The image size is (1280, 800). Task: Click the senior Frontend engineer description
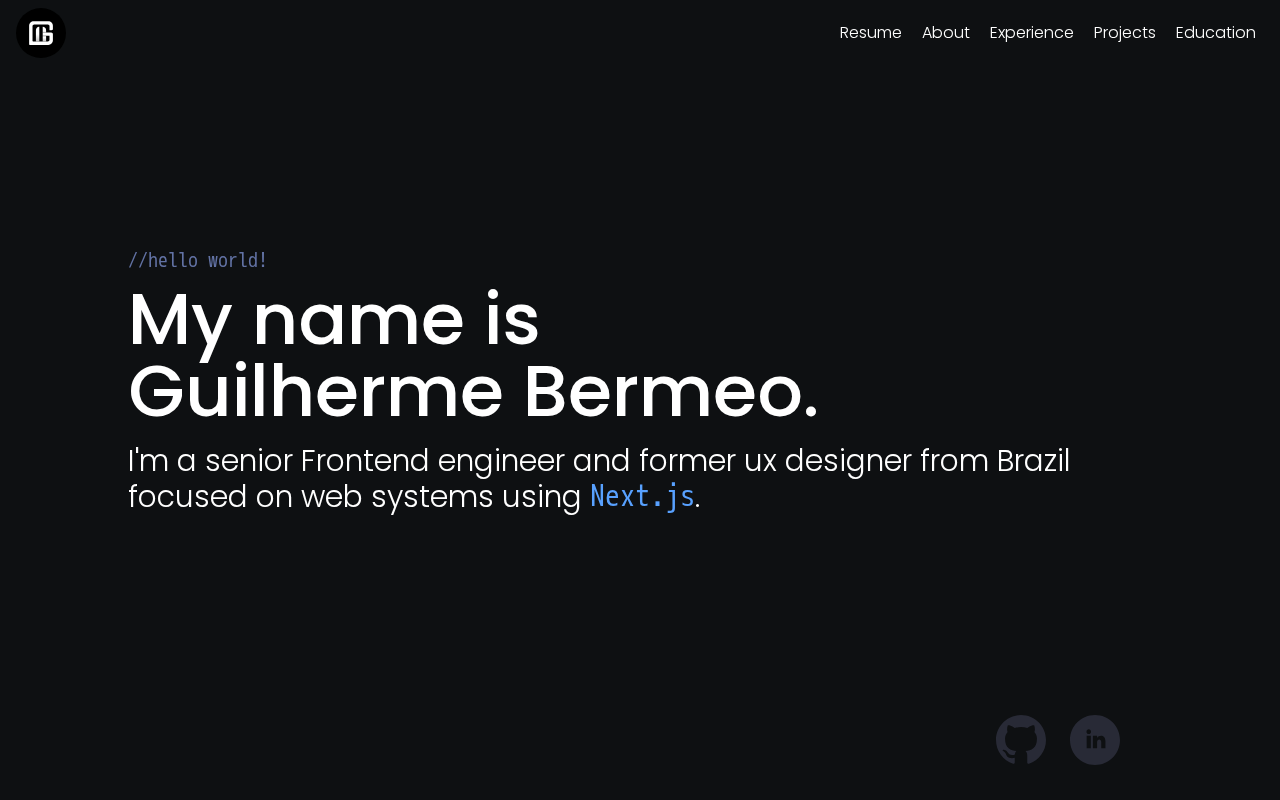click(x=599, y=479)
